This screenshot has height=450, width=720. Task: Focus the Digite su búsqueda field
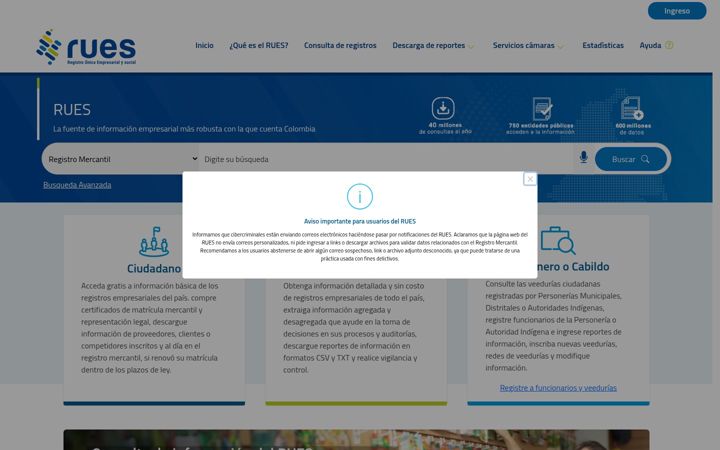coord(388,159)
